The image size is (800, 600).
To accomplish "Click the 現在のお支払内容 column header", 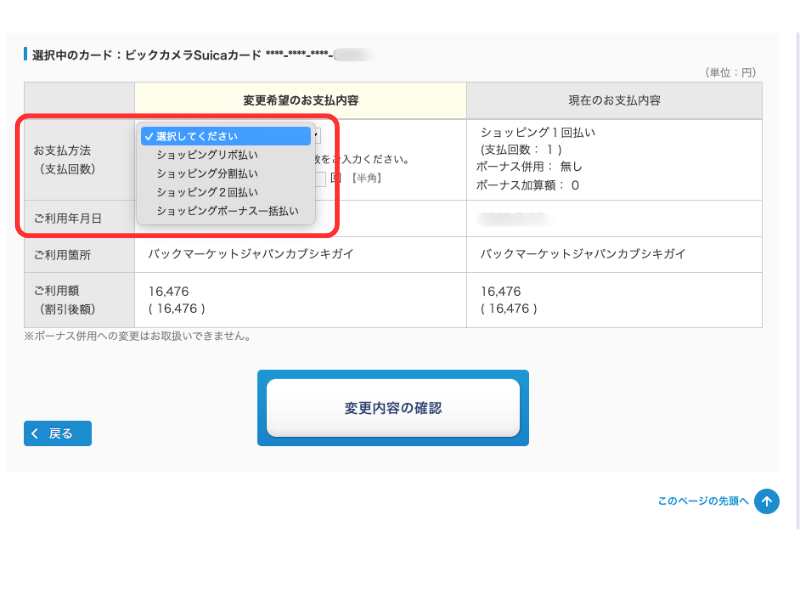I will click(x=614, y=101).
